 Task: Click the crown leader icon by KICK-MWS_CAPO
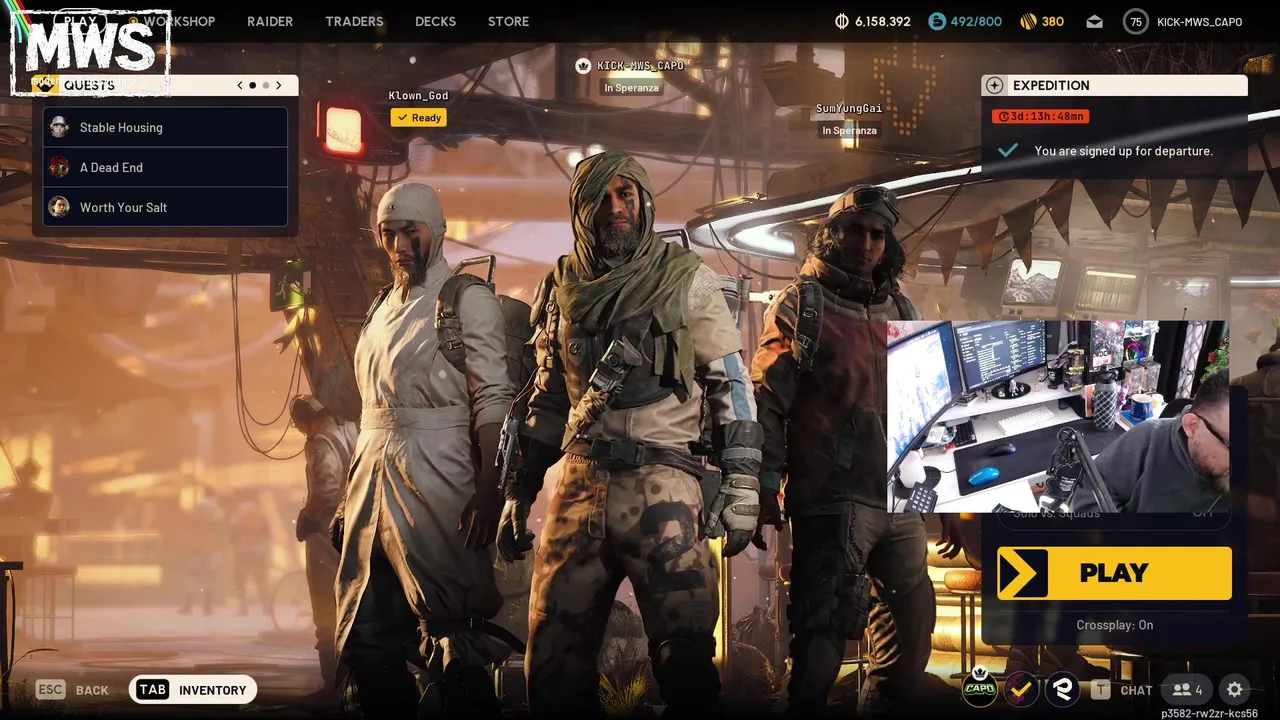click(x=583, y=66)
